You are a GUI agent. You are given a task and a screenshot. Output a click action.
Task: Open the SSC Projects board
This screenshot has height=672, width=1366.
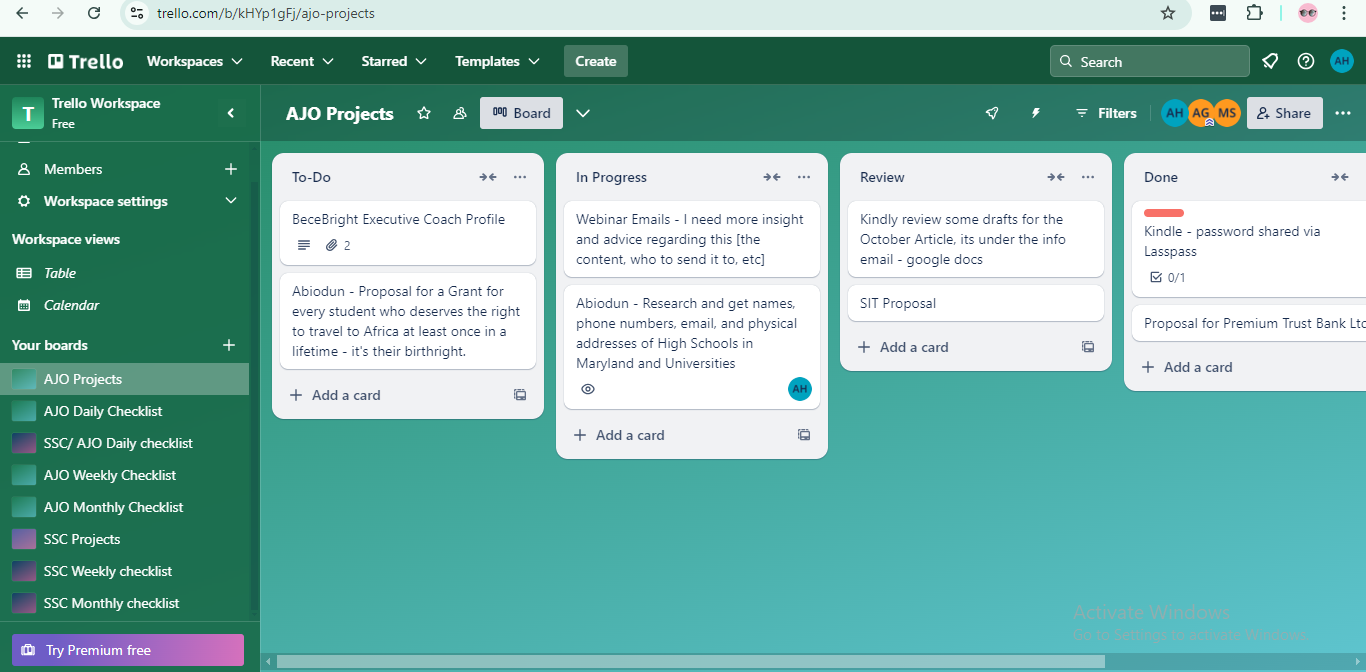[82, 539]
